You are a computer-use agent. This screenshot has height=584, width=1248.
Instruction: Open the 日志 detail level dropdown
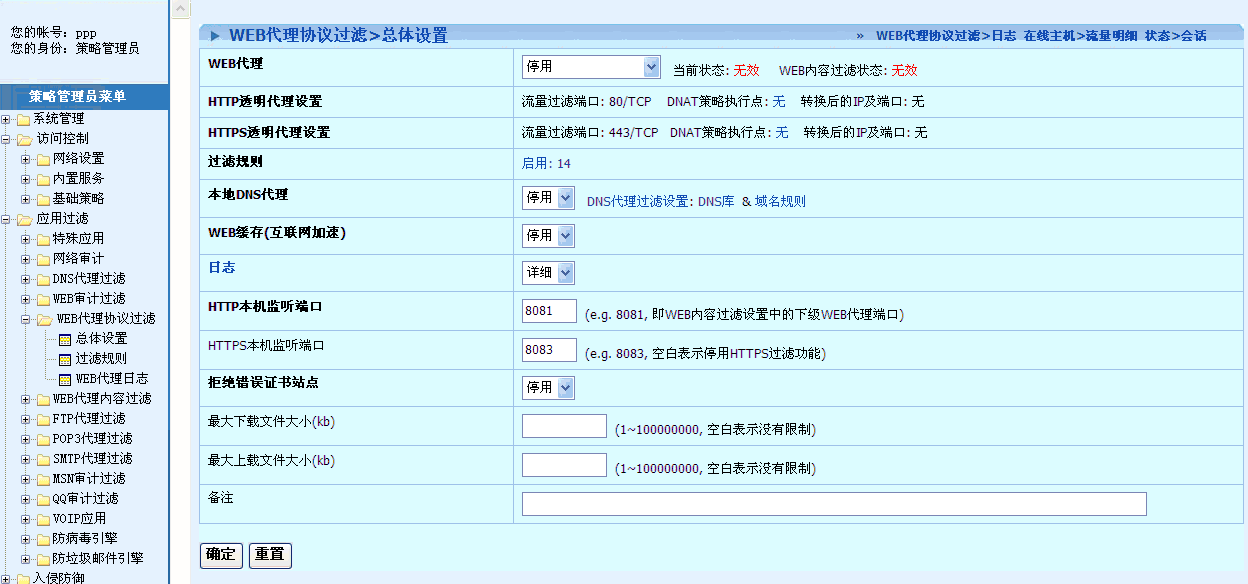(548, 273)
